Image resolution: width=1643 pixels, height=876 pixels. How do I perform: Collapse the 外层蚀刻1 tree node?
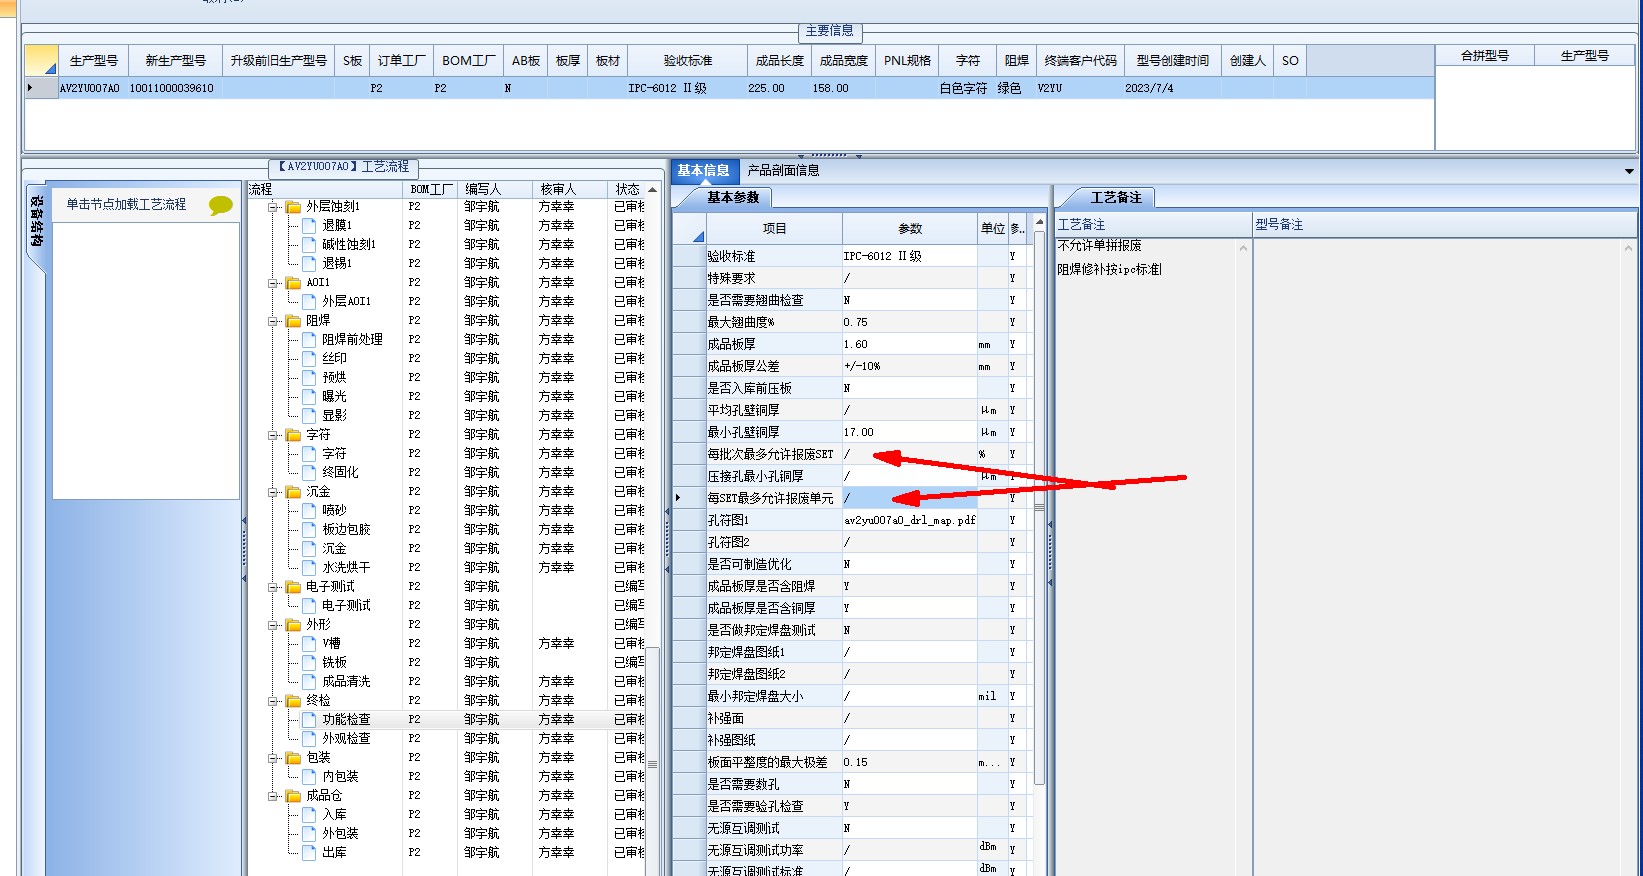[273, 207]
